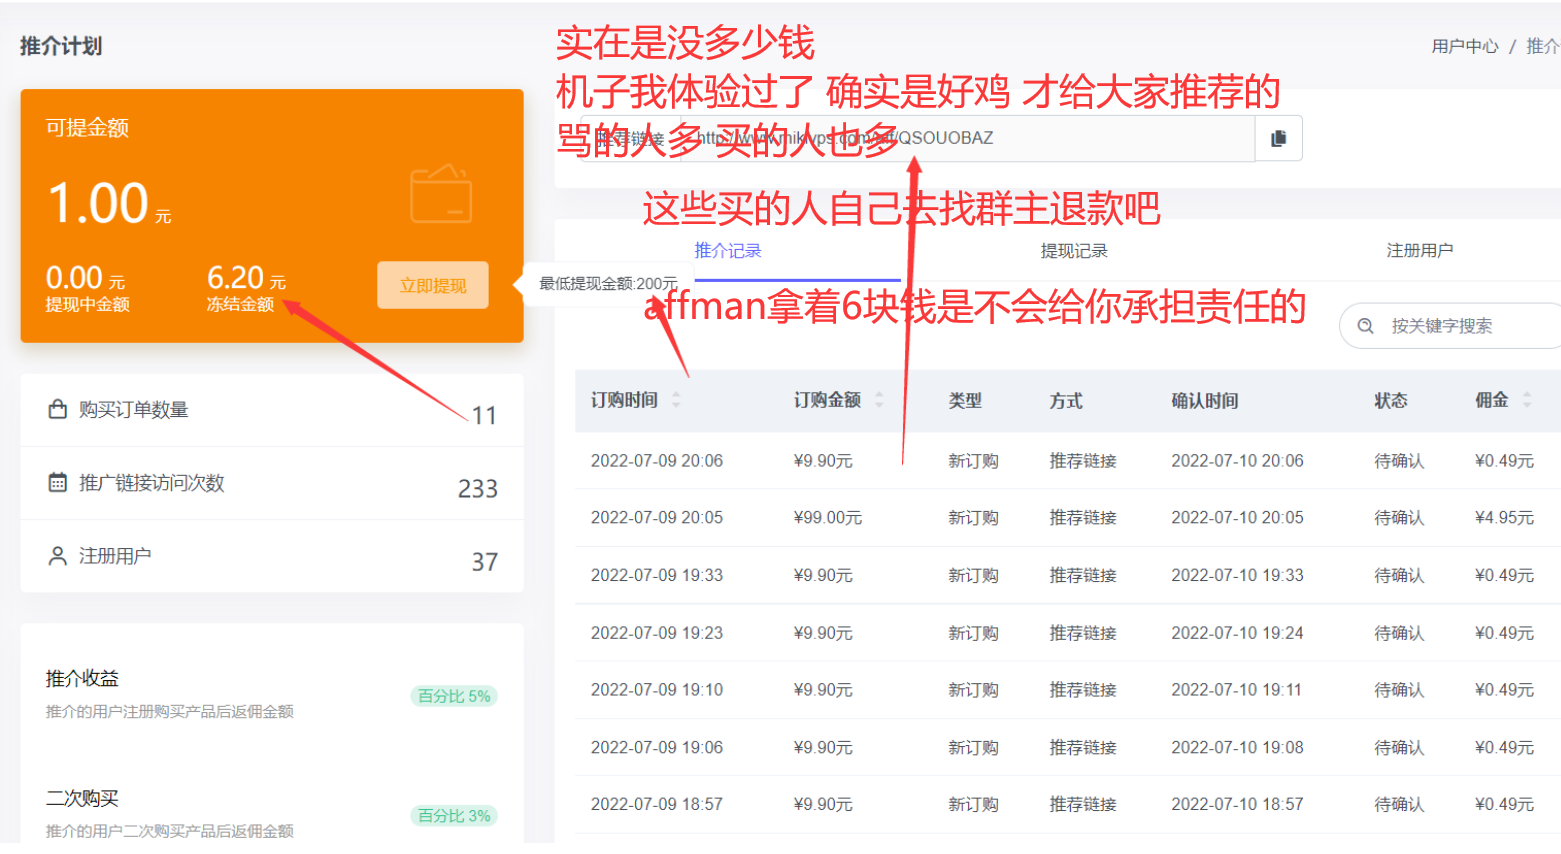The image size is (1561, 854).
Task: Click the user icon beside 注册用户
Action: [x=58, y=555]
